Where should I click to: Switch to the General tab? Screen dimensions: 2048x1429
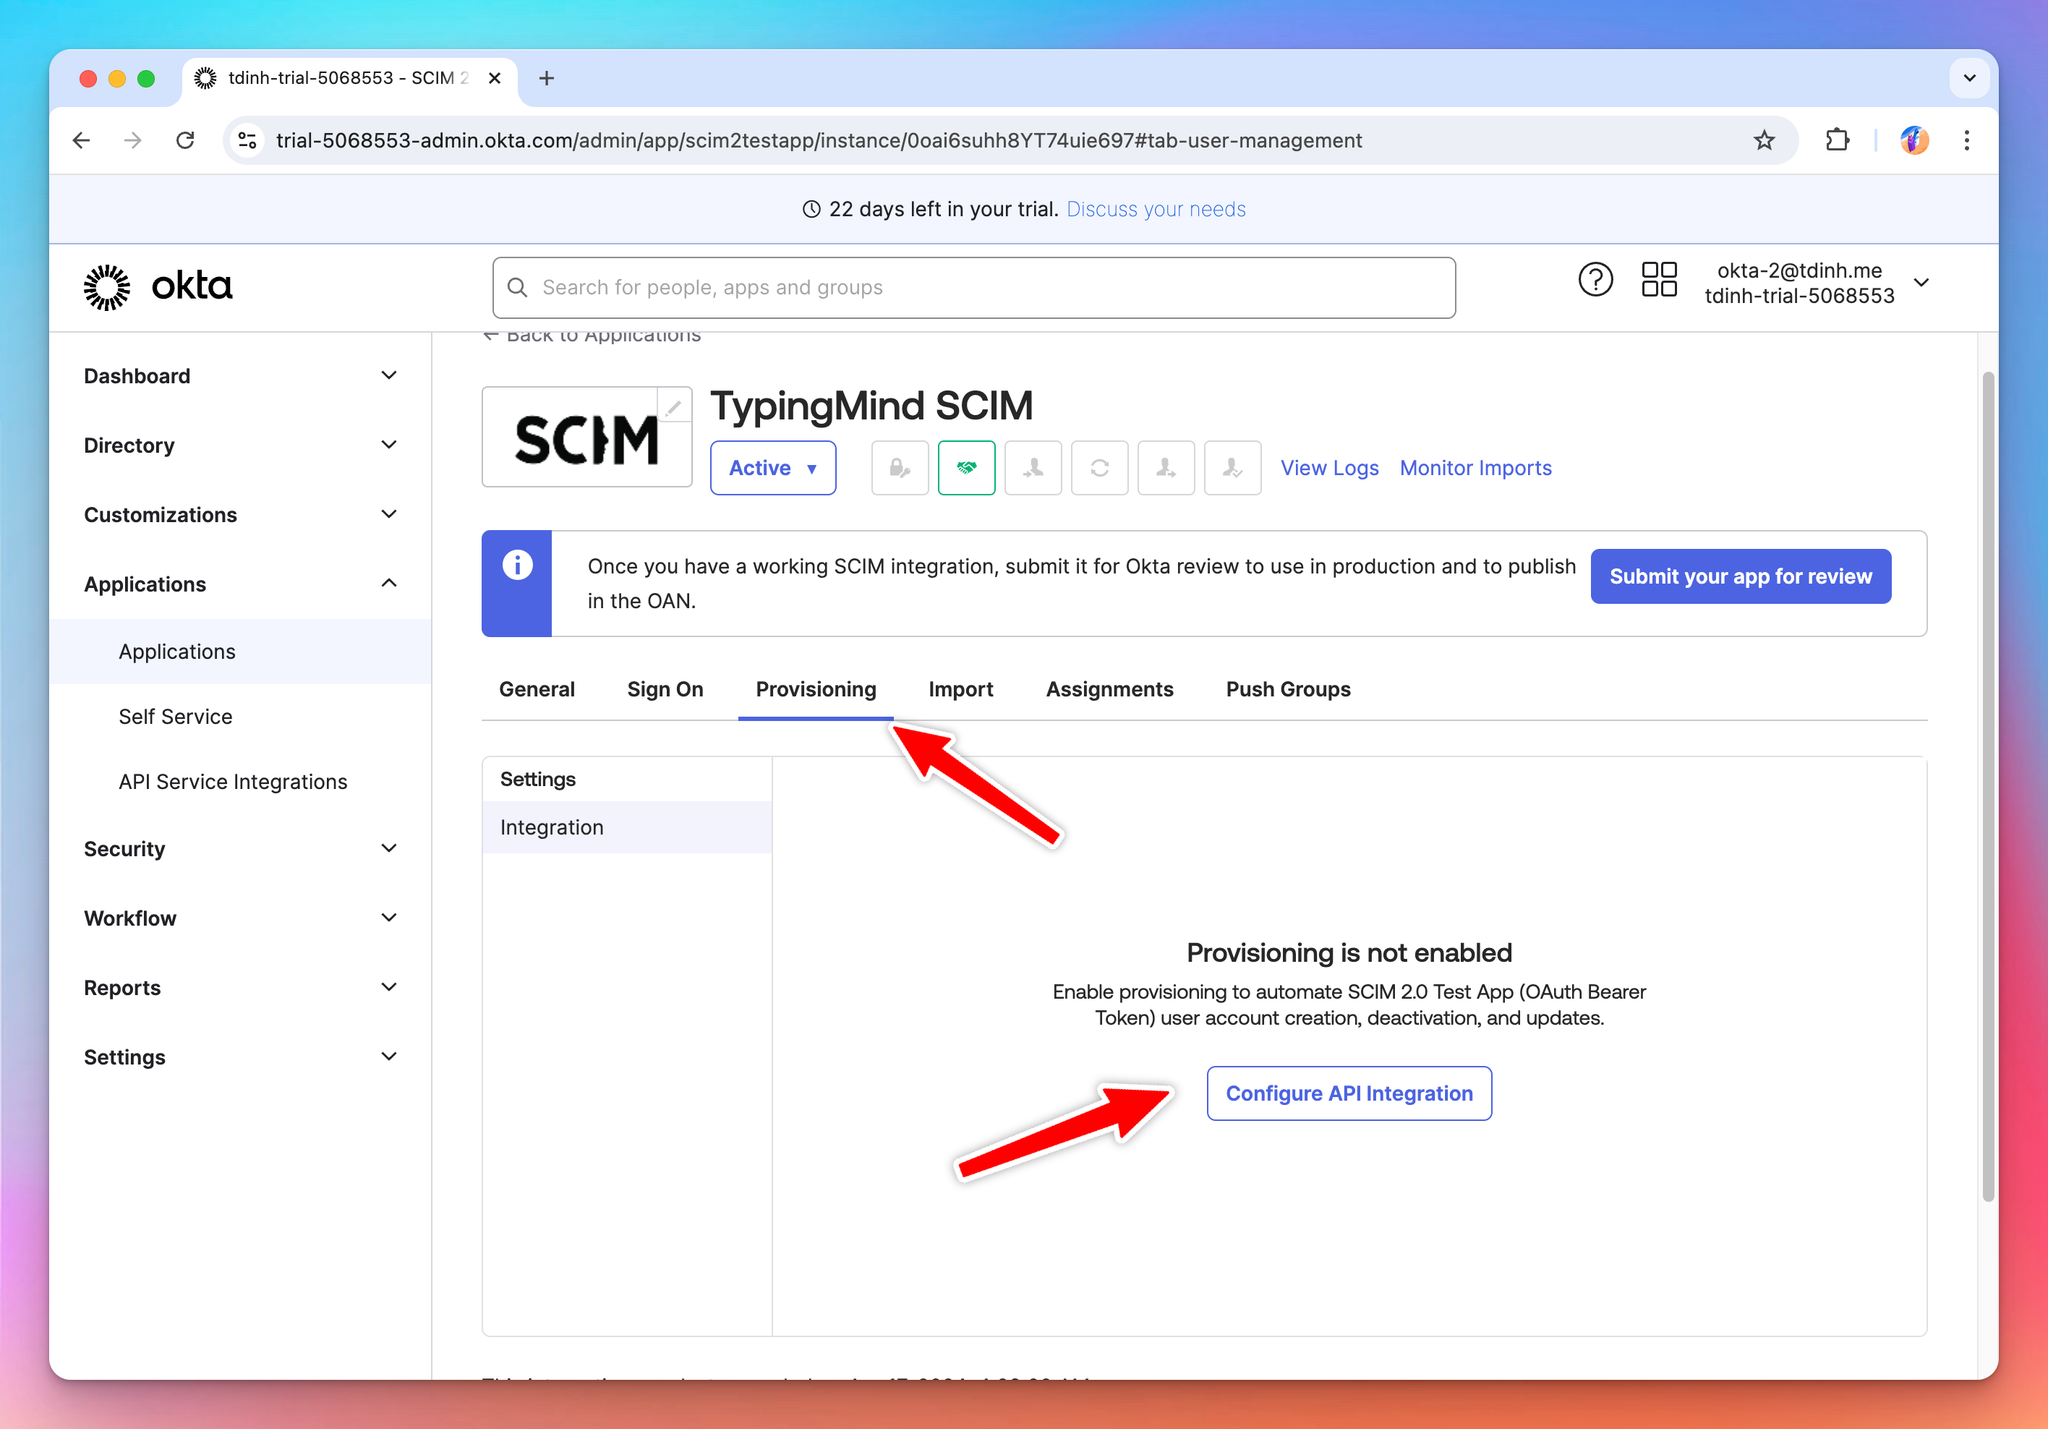click(537, 689)
